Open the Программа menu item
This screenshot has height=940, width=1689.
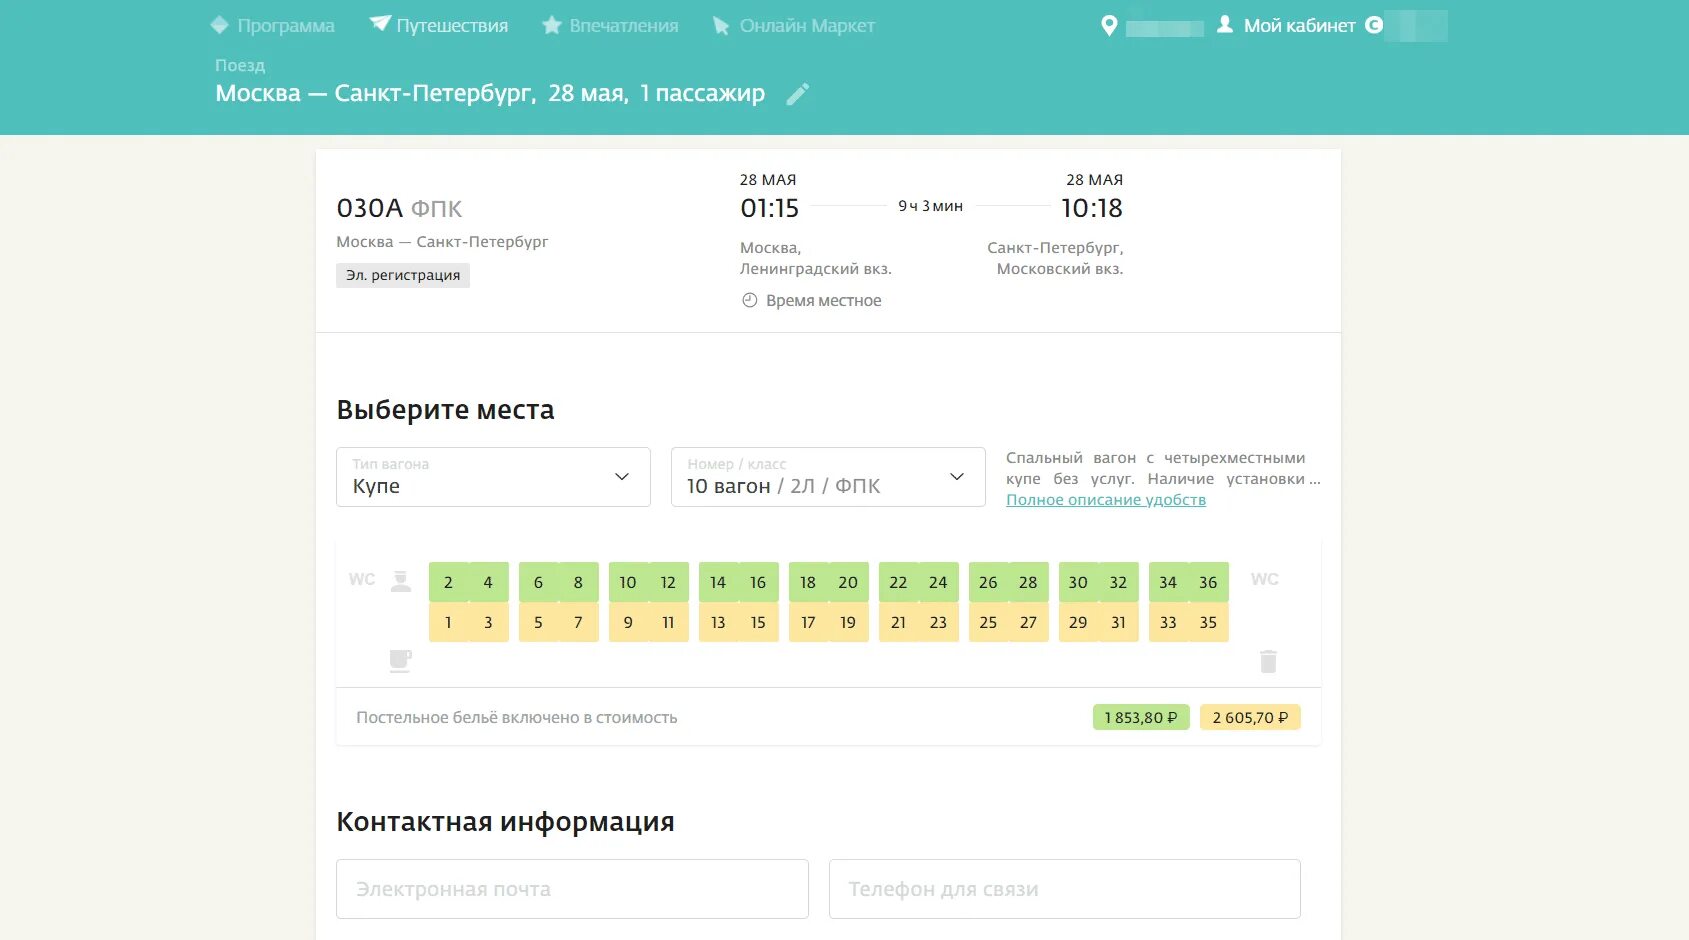286,26
